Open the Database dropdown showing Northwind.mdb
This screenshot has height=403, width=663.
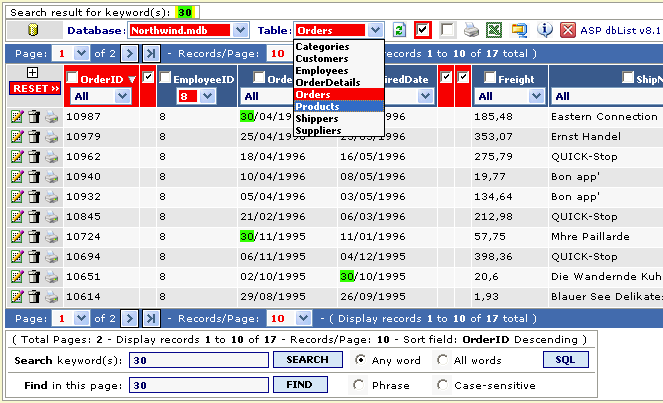188,31
